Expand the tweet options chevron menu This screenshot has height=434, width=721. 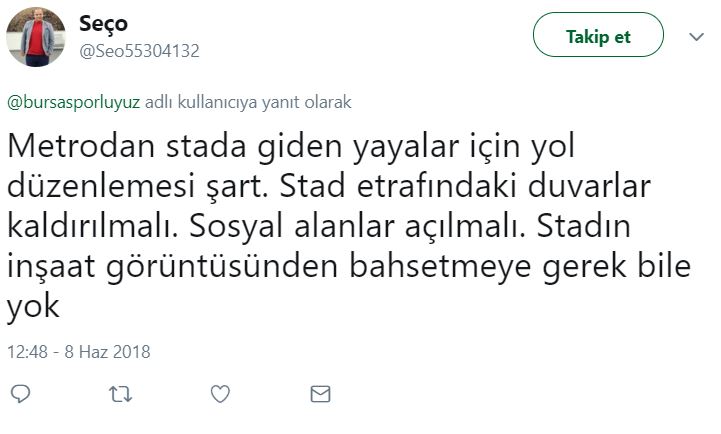697,37
